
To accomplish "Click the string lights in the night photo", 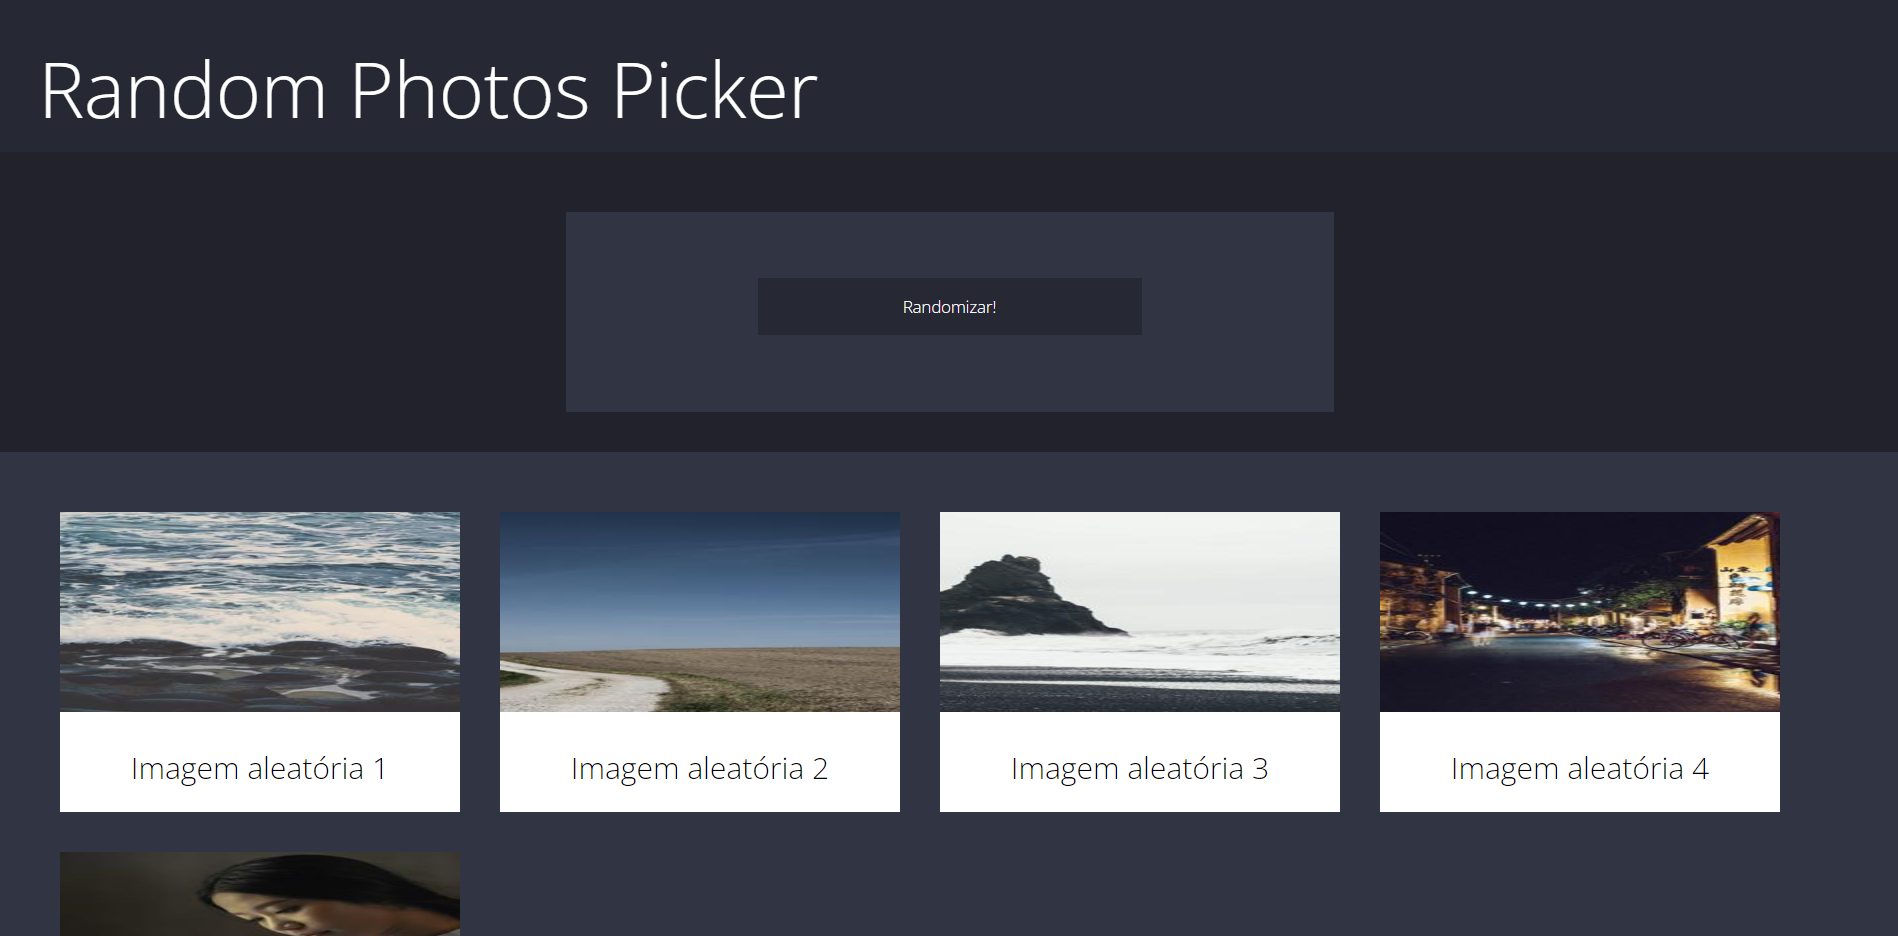I will click(x=1530, y=598).
